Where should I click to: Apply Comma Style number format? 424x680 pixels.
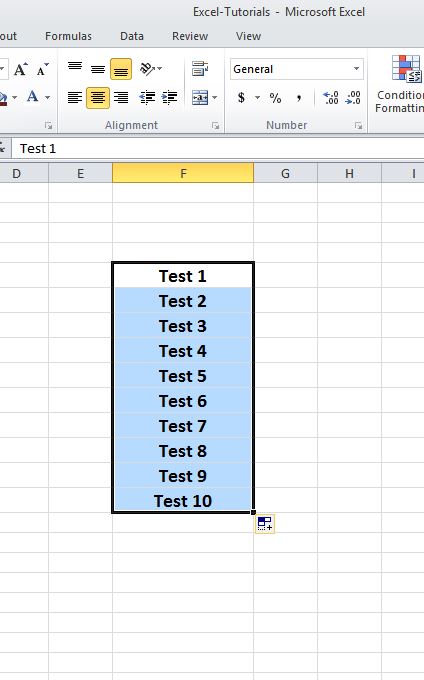(299, 98)
